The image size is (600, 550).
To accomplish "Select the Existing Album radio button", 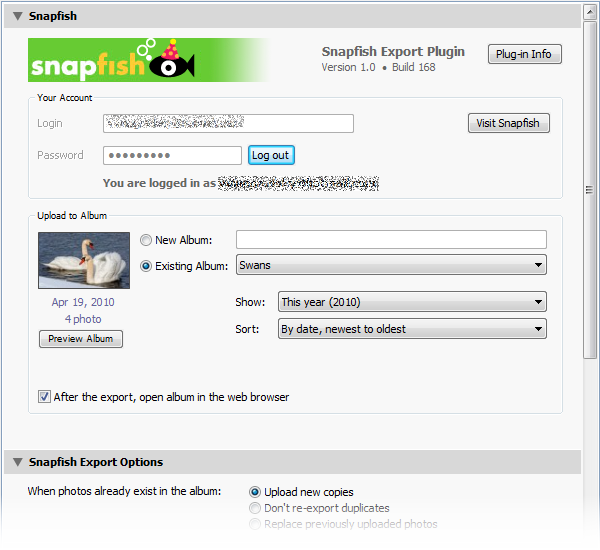I will [146, 266].
